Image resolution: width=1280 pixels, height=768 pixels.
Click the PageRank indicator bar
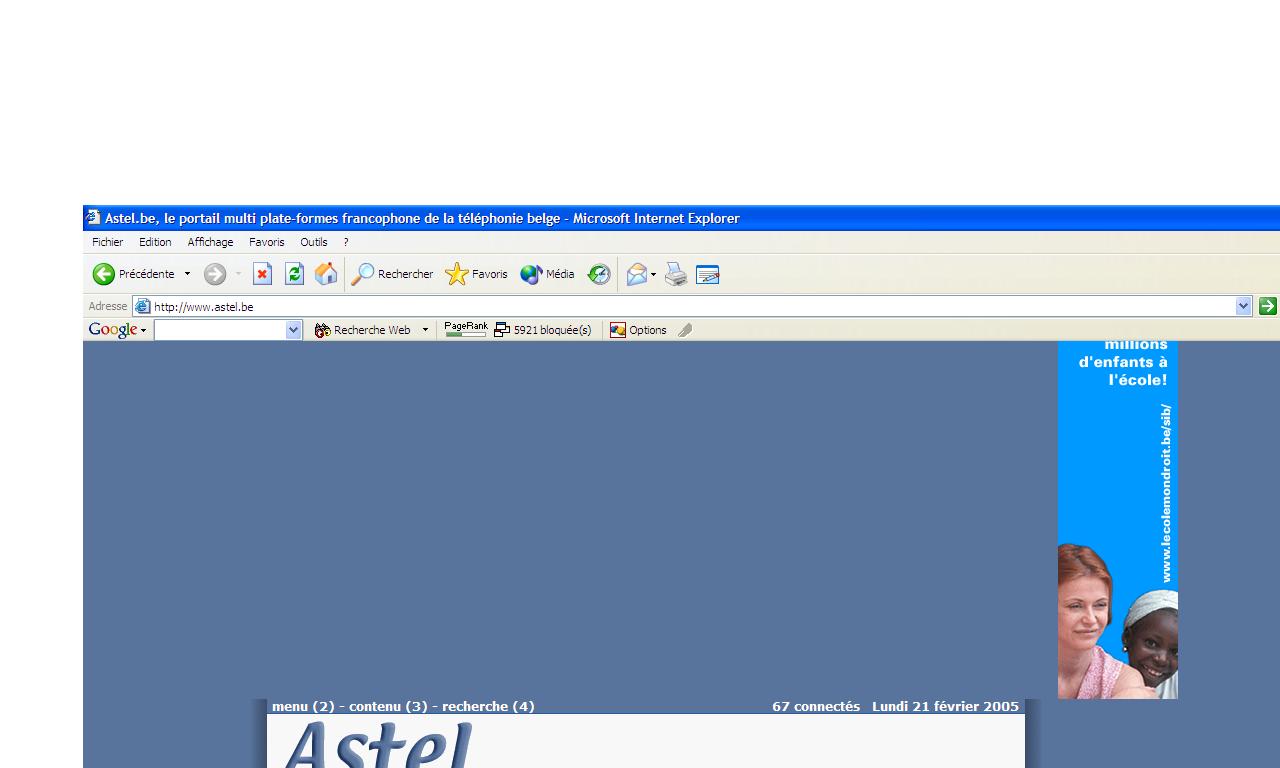466,329
